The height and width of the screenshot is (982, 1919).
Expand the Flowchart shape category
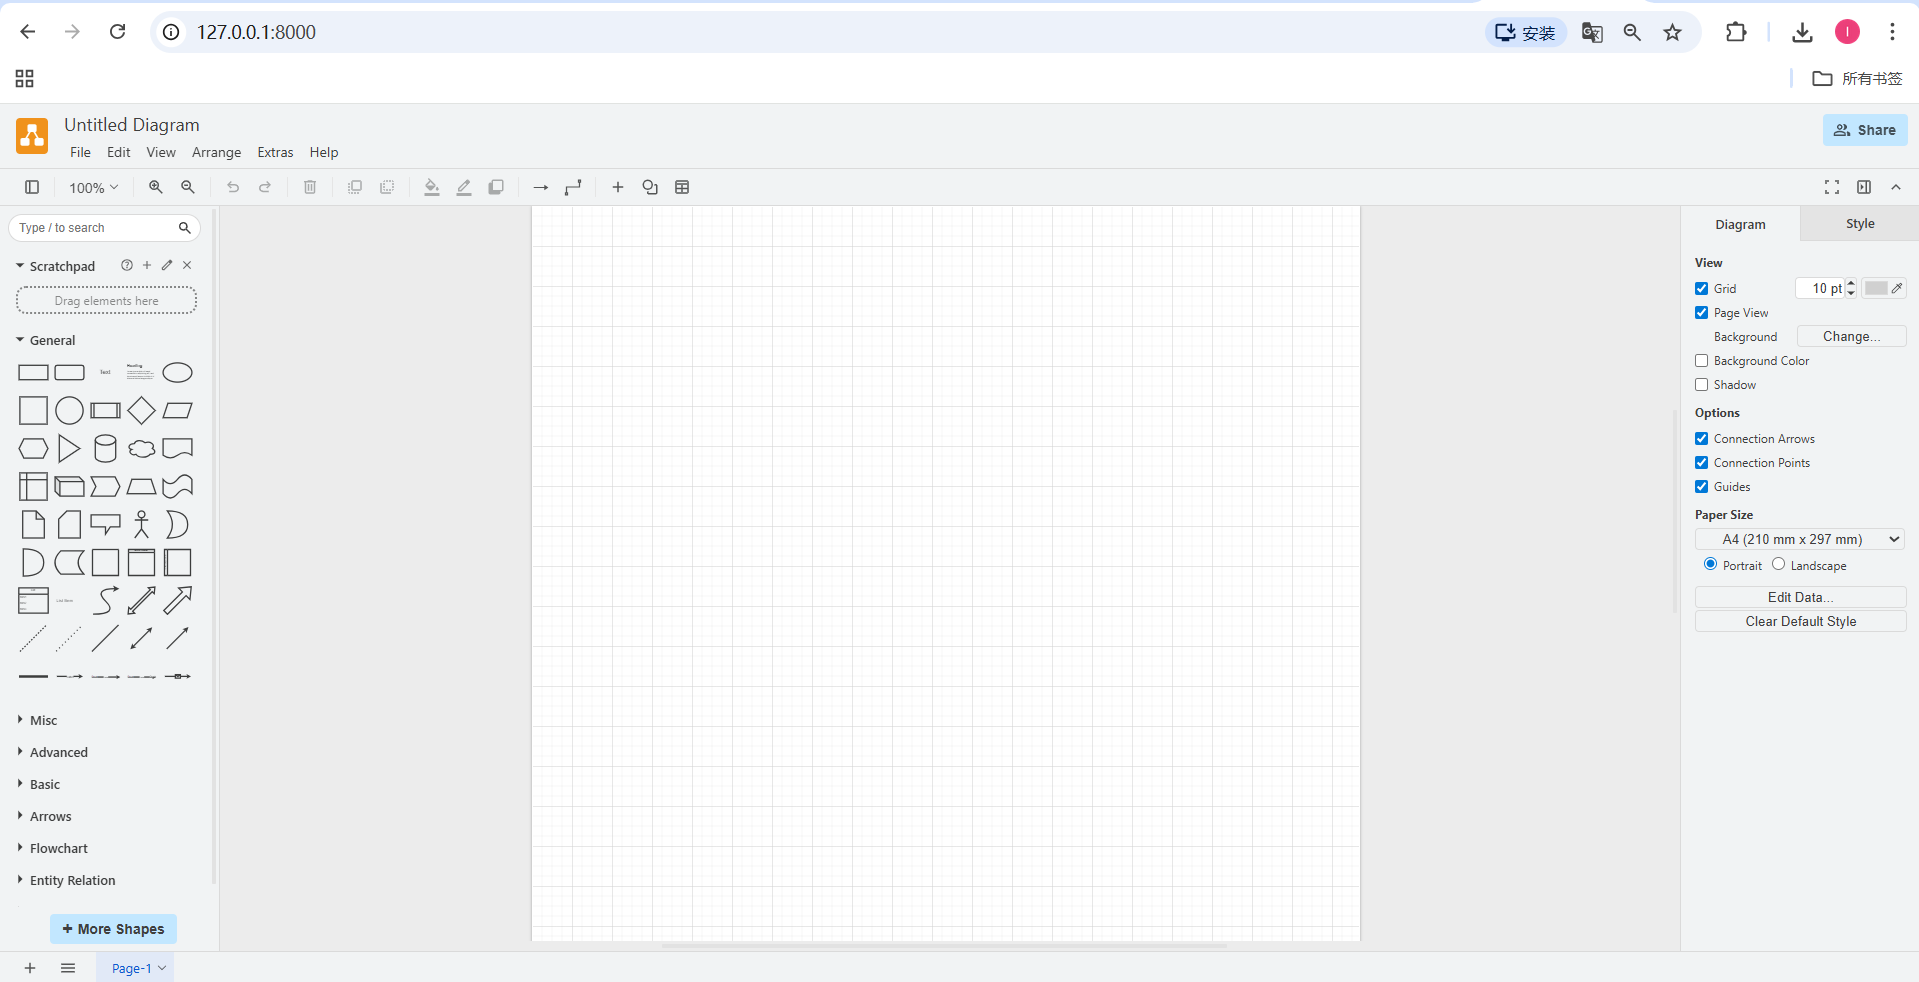click(59, 848)
